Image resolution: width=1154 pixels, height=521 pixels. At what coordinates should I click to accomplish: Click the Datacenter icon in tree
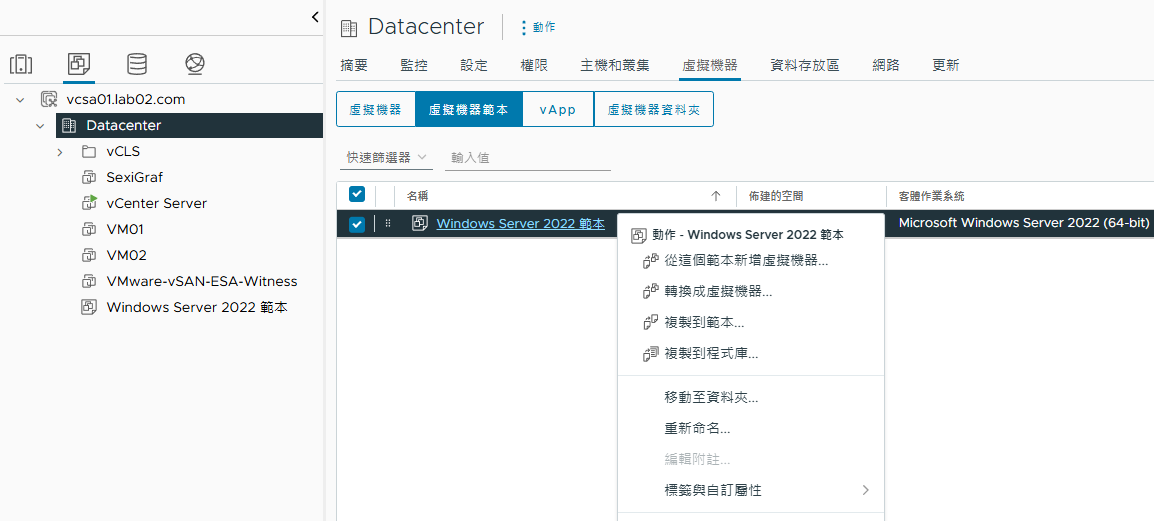(69, 126)
